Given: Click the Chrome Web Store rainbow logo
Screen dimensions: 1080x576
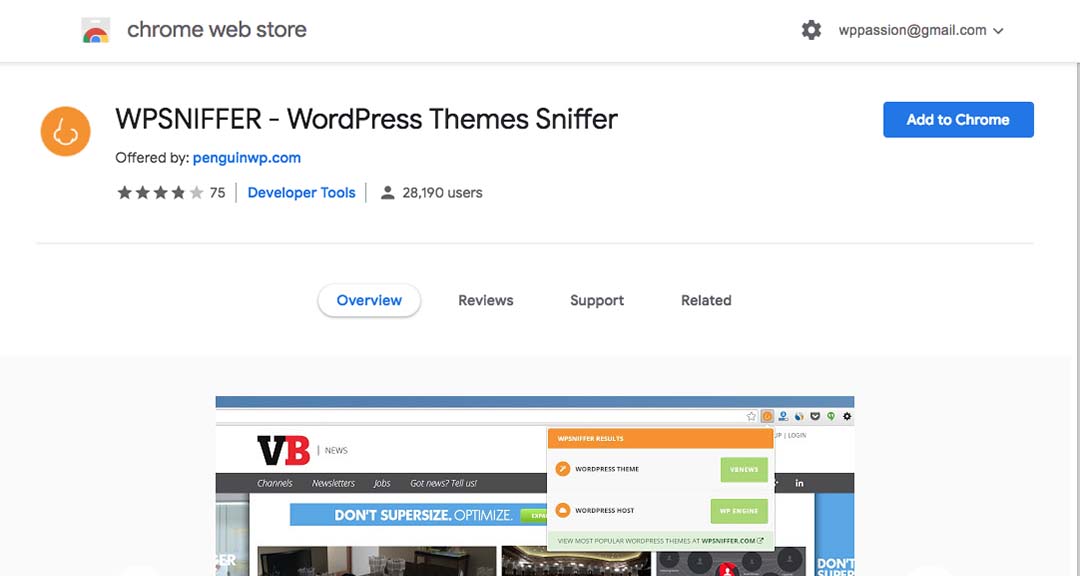Looking at the screenshot, I should tap(96, 31).
